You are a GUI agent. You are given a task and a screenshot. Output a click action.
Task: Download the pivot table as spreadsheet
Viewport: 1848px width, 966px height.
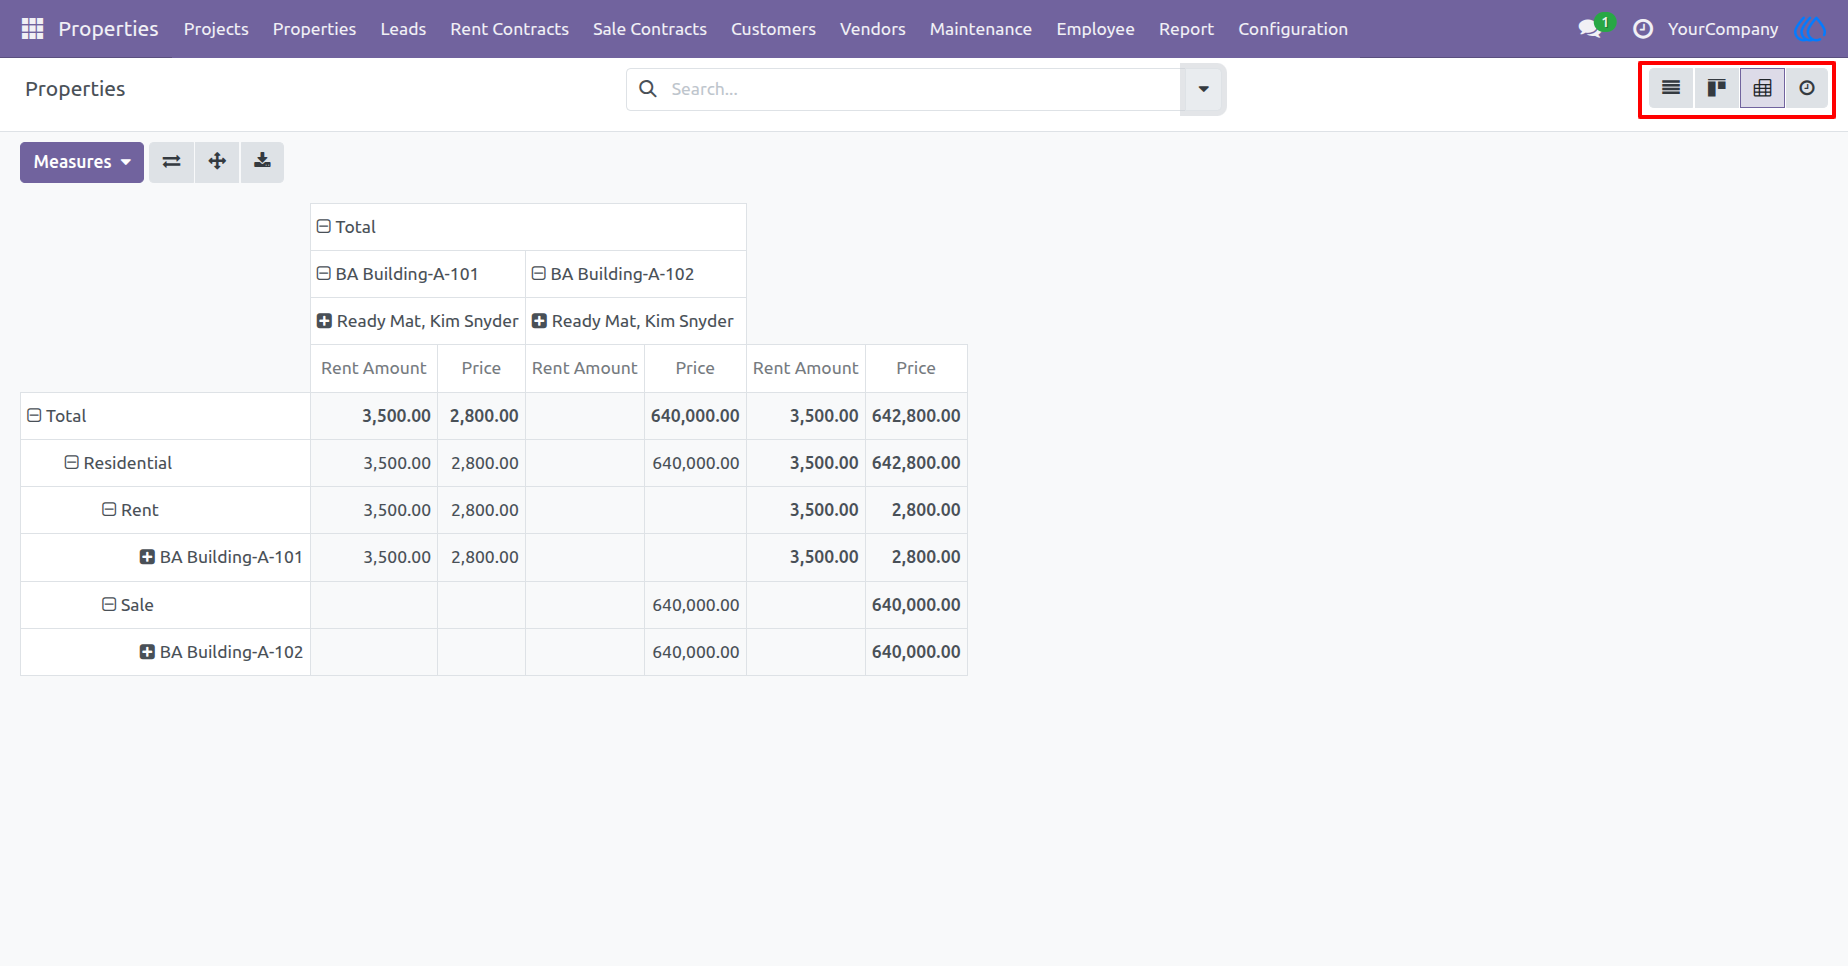[262, 162]
